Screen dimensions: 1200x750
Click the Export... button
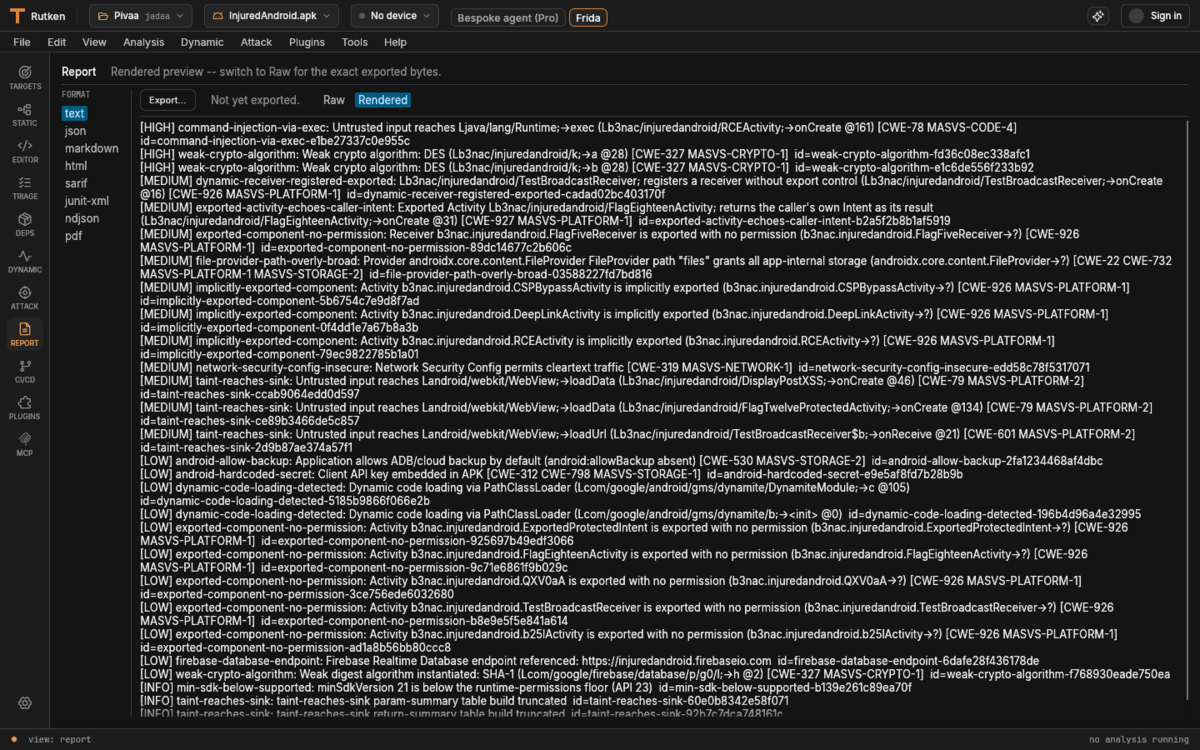(x=168, y=100)
